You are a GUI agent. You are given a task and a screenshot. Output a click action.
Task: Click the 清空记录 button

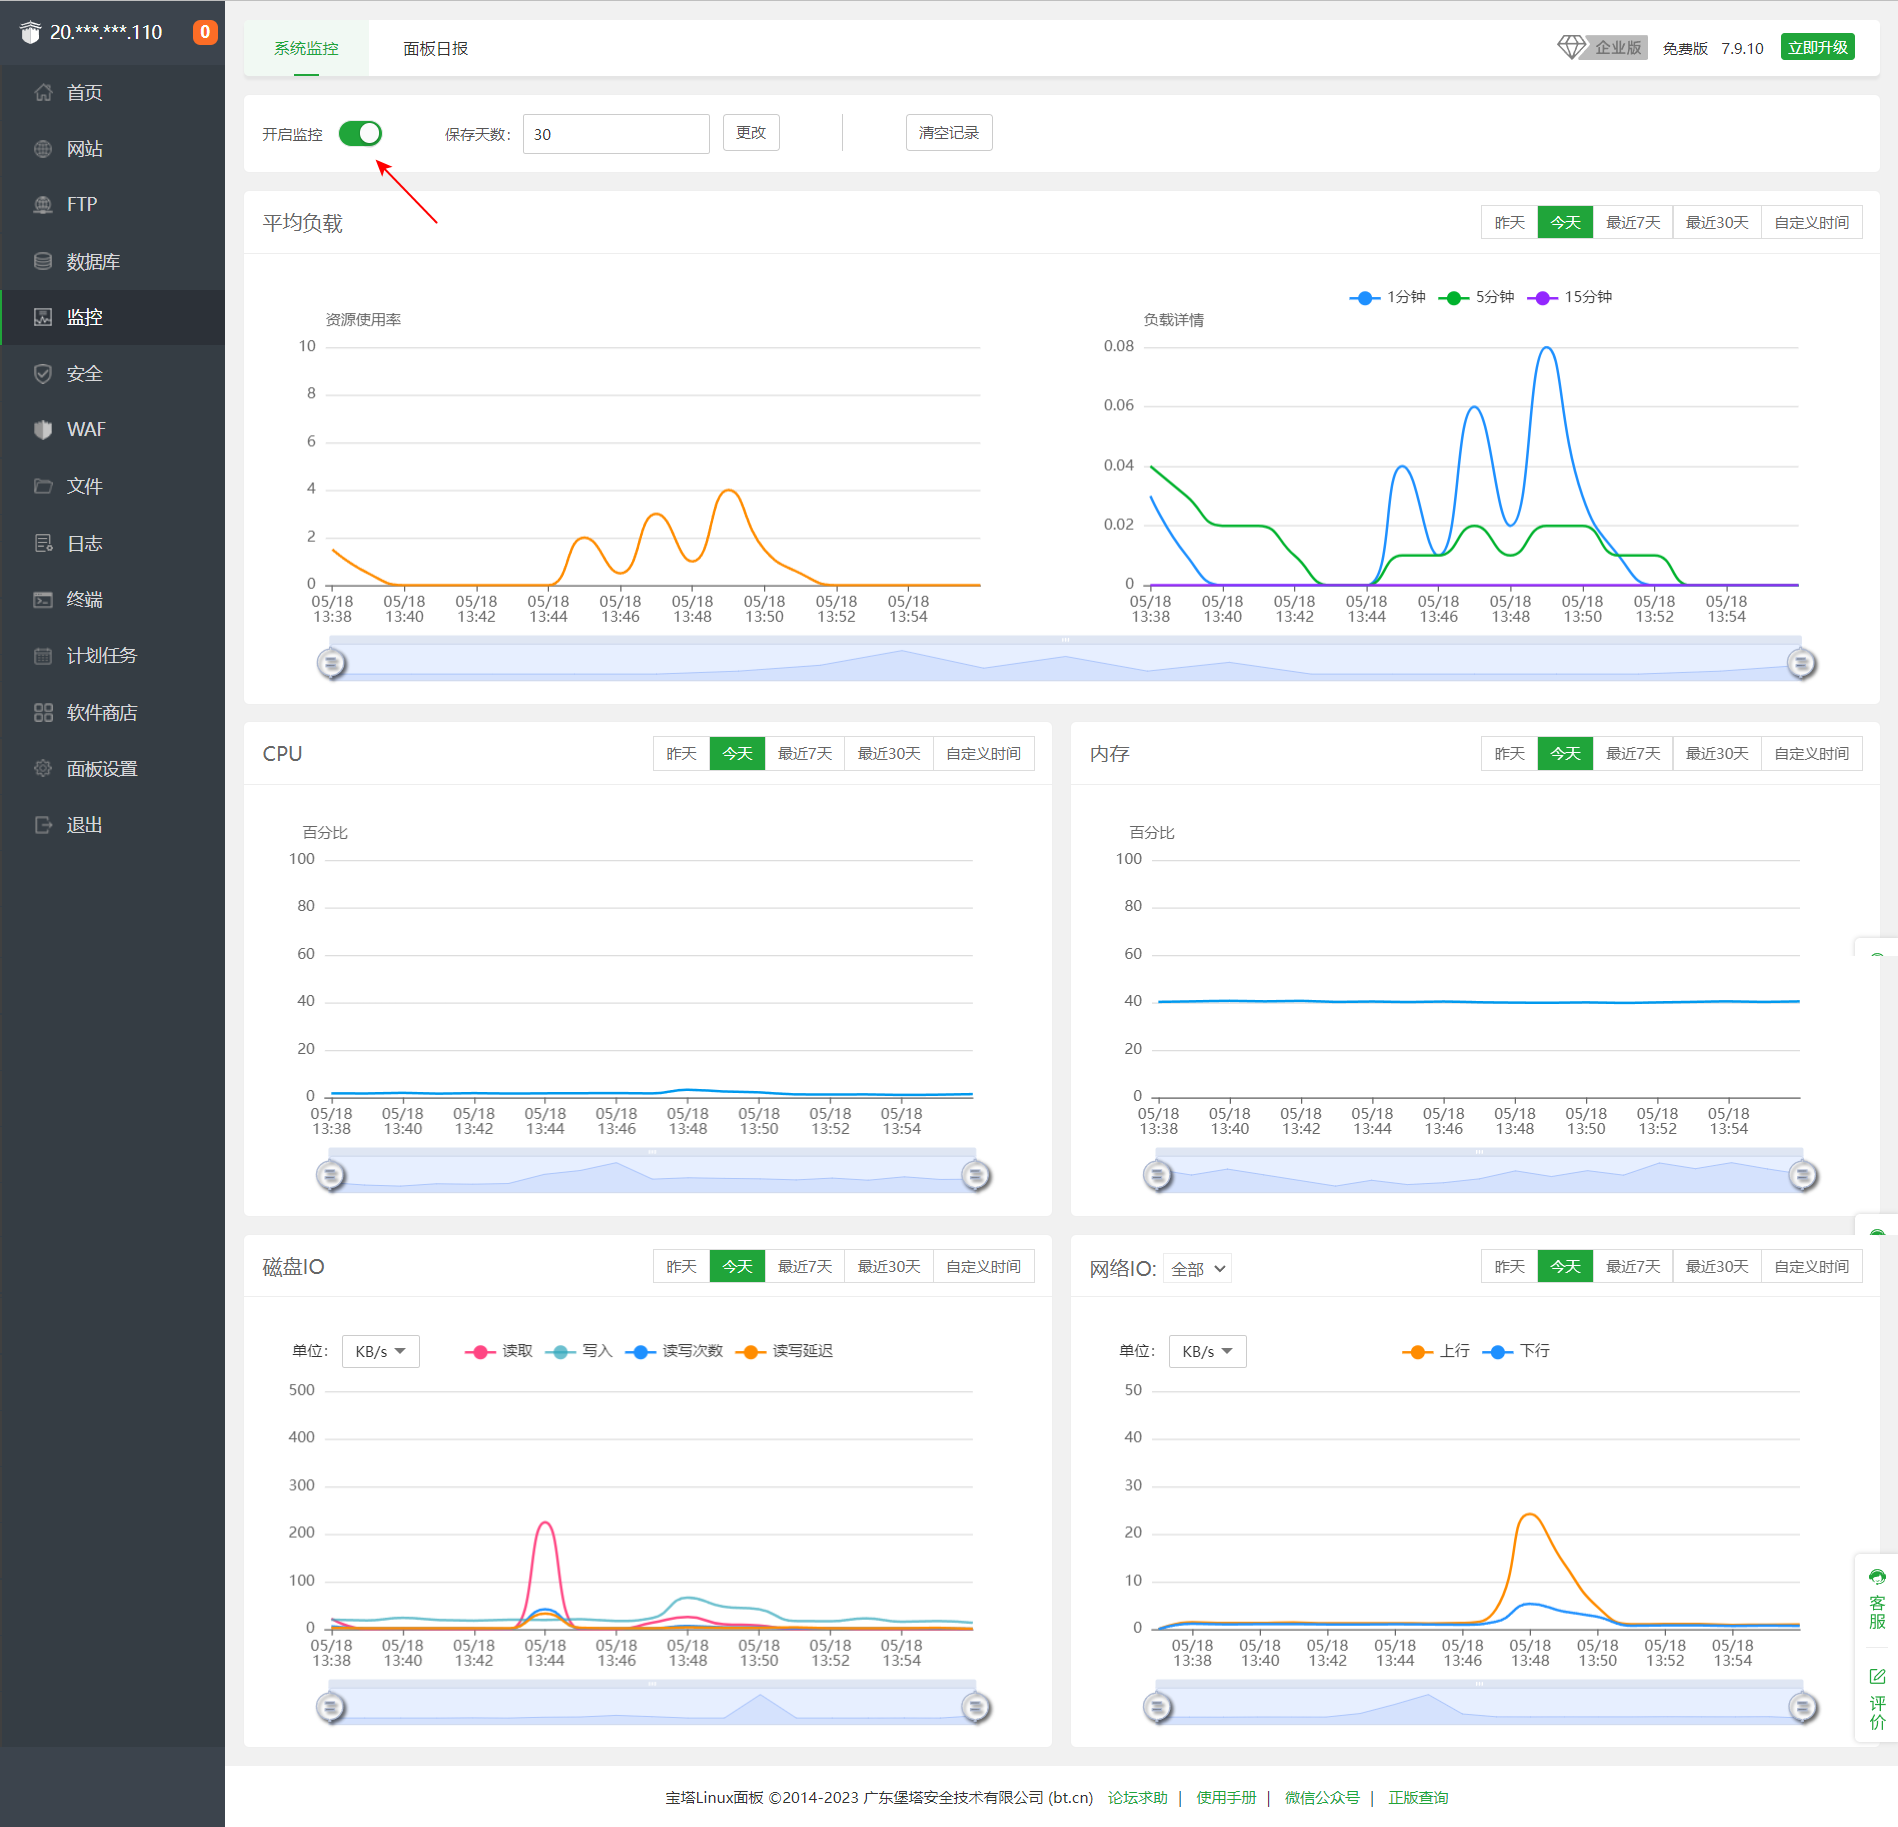pos(949,133)
